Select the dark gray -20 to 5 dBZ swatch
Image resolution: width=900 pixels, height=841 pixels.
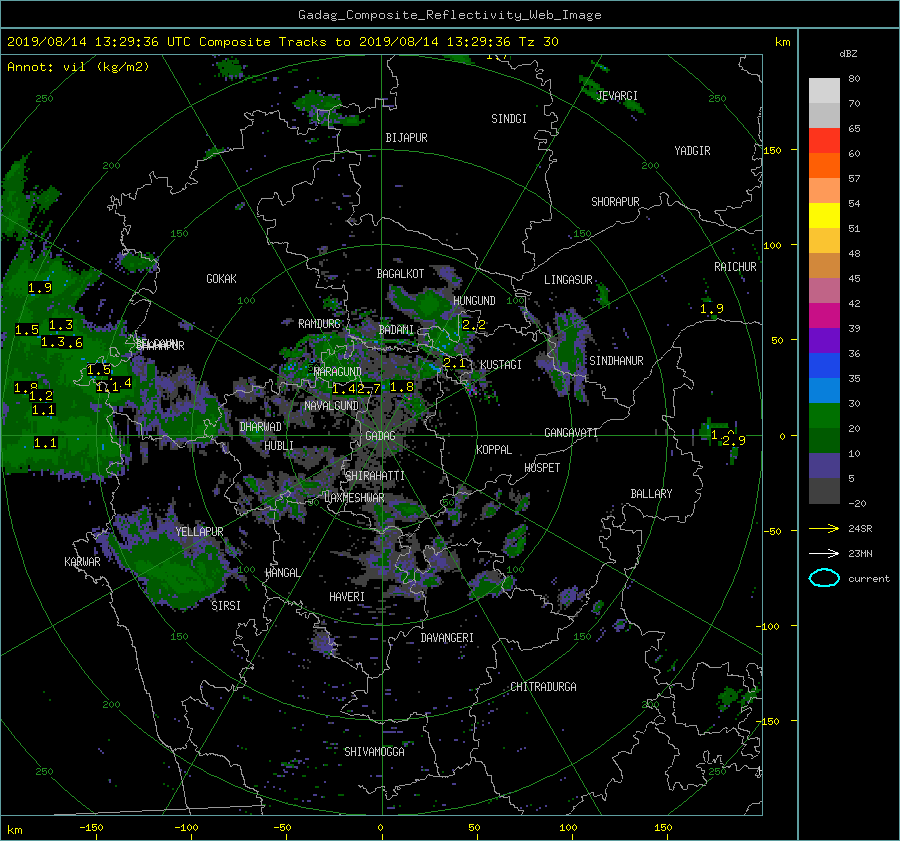pyautogui.click(x=824, y=490)
